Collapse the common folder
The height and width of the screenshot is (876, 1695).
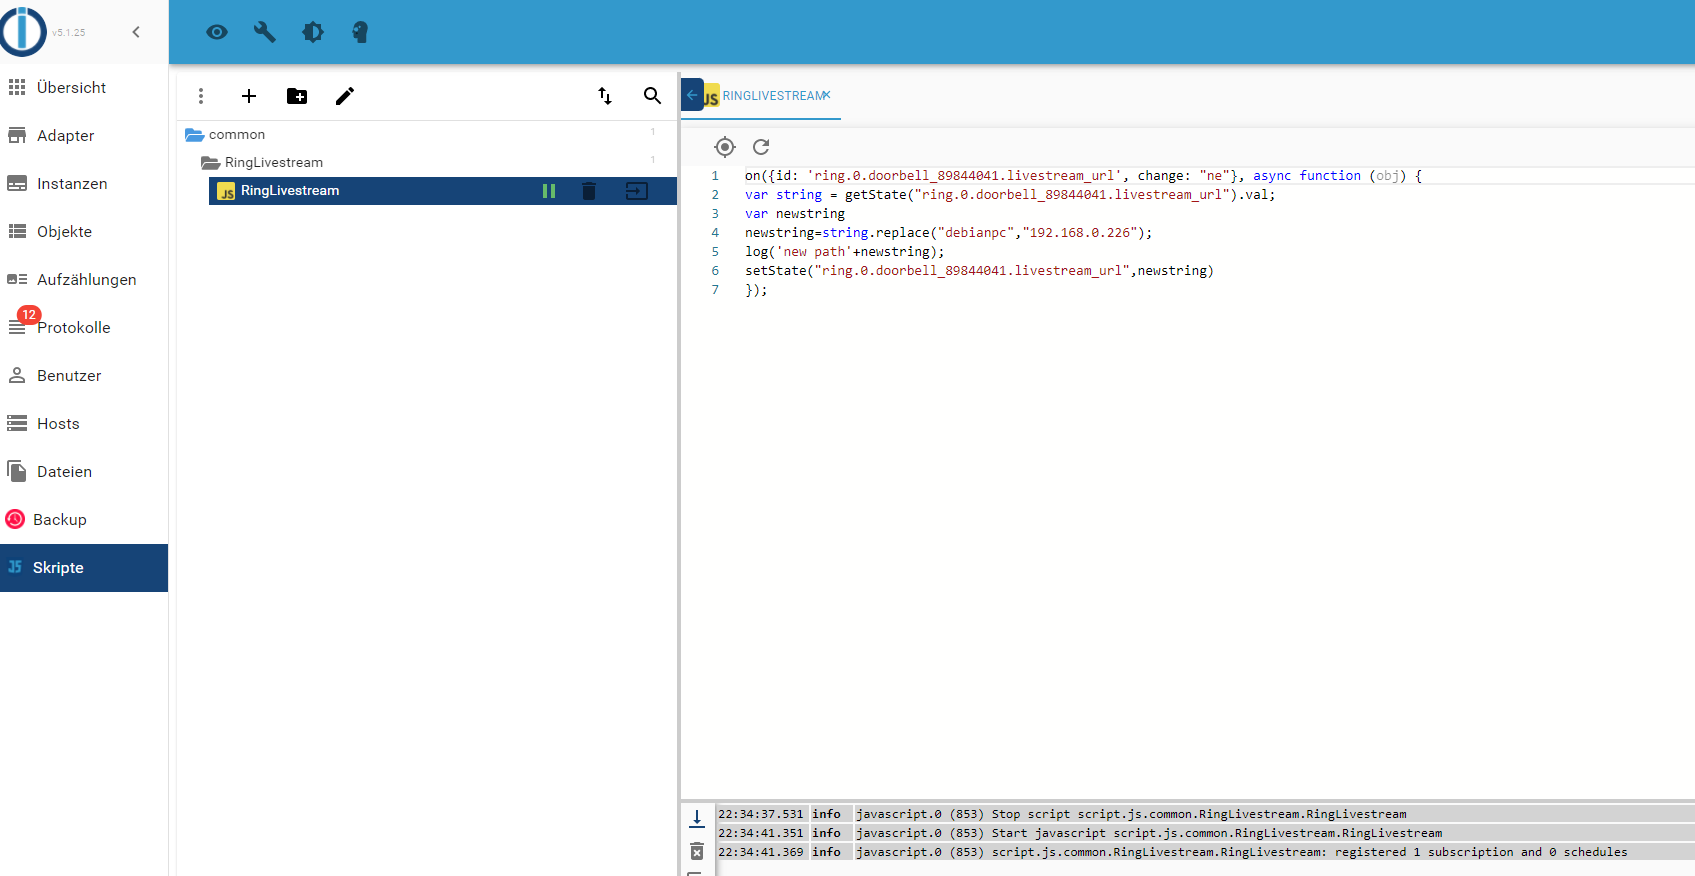pyautogui.click(x=195, y=134)
